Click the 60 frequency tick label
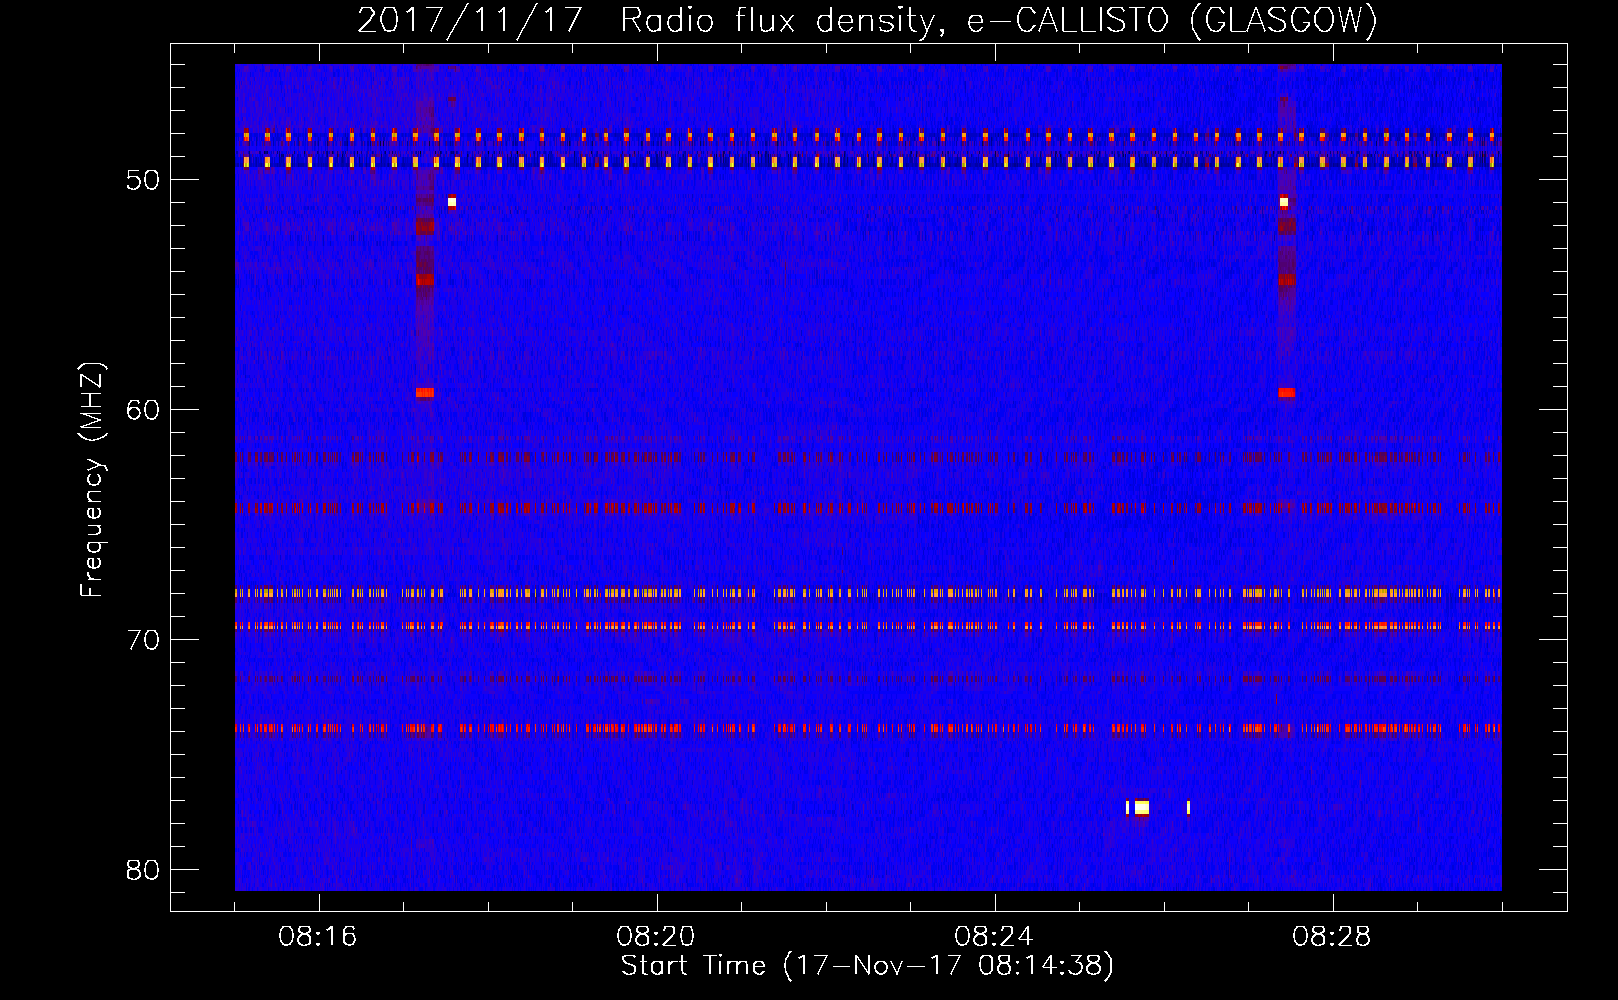This screenshot has width=1618, height=1000. point(143,410)
